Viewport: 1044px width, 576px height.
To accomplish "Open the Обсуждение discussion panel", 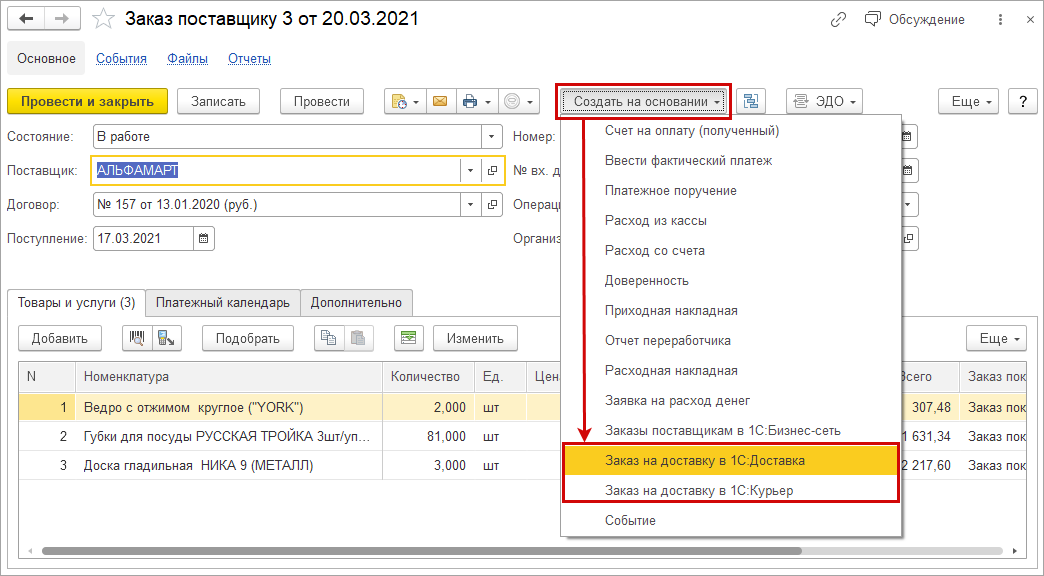I will 915,20.
